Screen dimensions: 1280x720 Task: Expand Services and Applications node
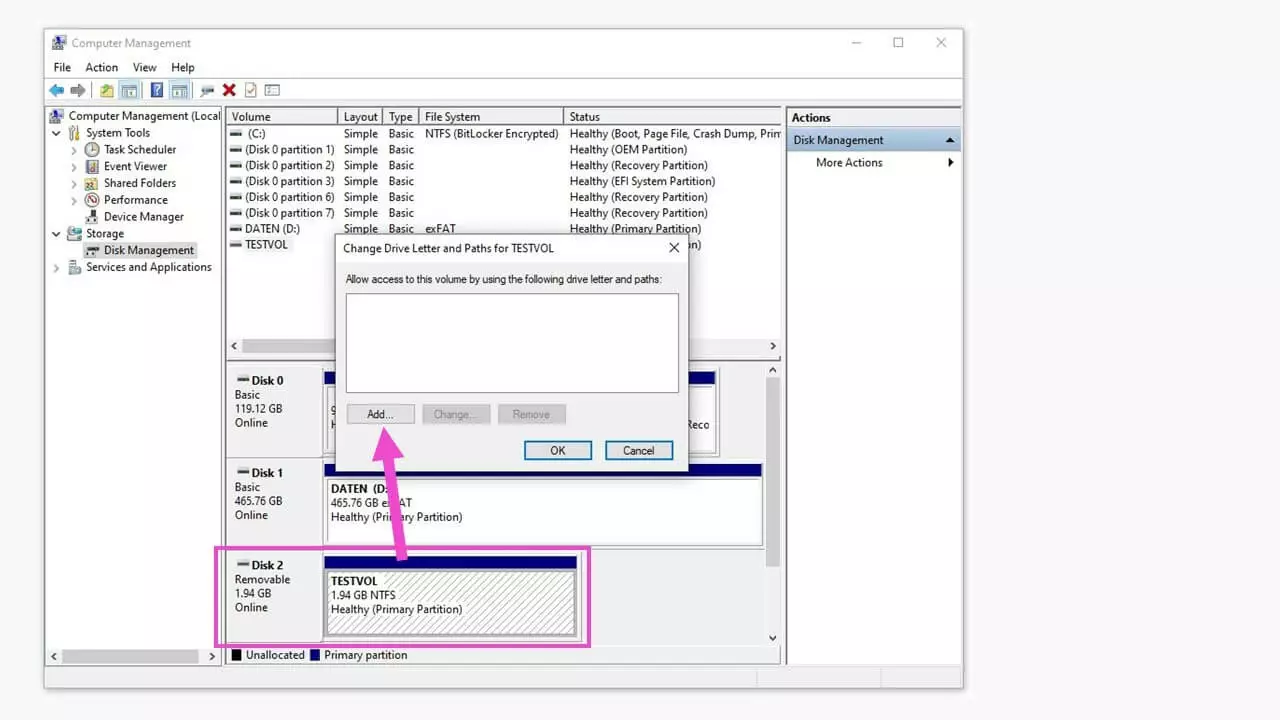[x=57, y=268]
